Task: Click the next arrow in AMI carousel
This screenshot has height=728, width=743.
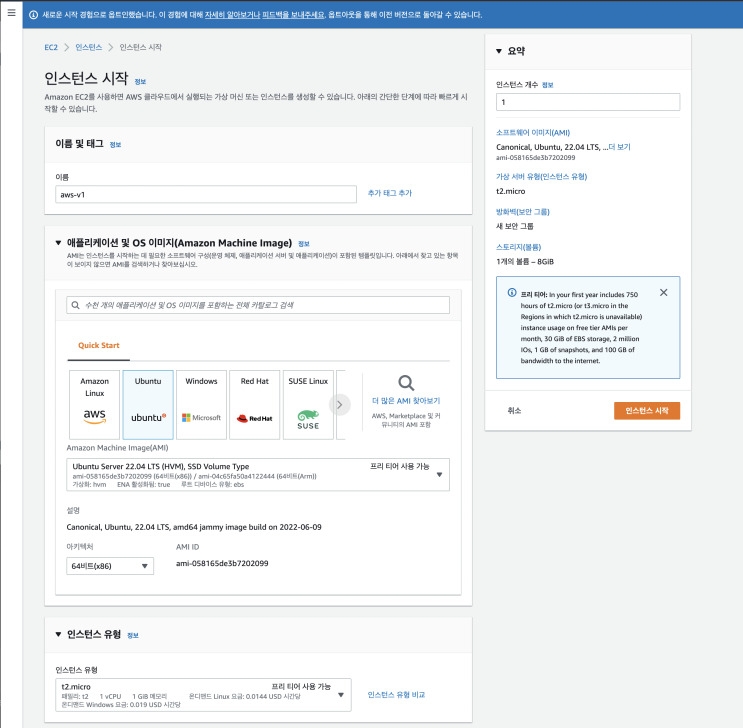Action: [x=339, y=405]
